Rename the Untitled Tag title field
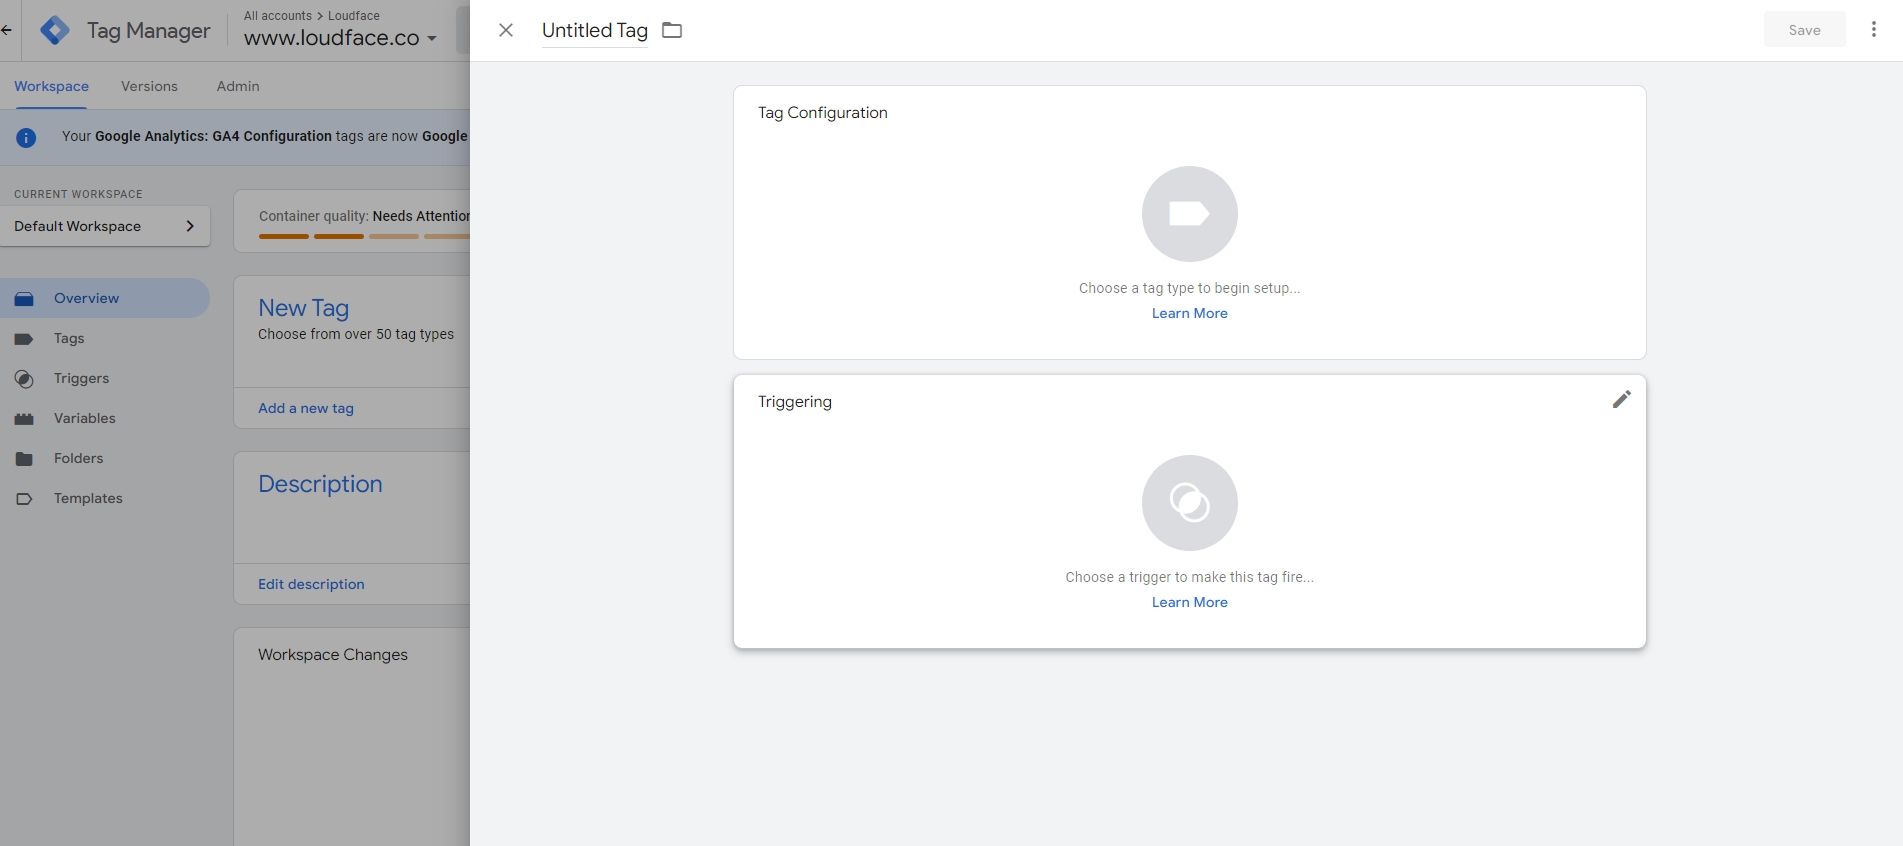1903x846 pixels. (x=595, y=30)
